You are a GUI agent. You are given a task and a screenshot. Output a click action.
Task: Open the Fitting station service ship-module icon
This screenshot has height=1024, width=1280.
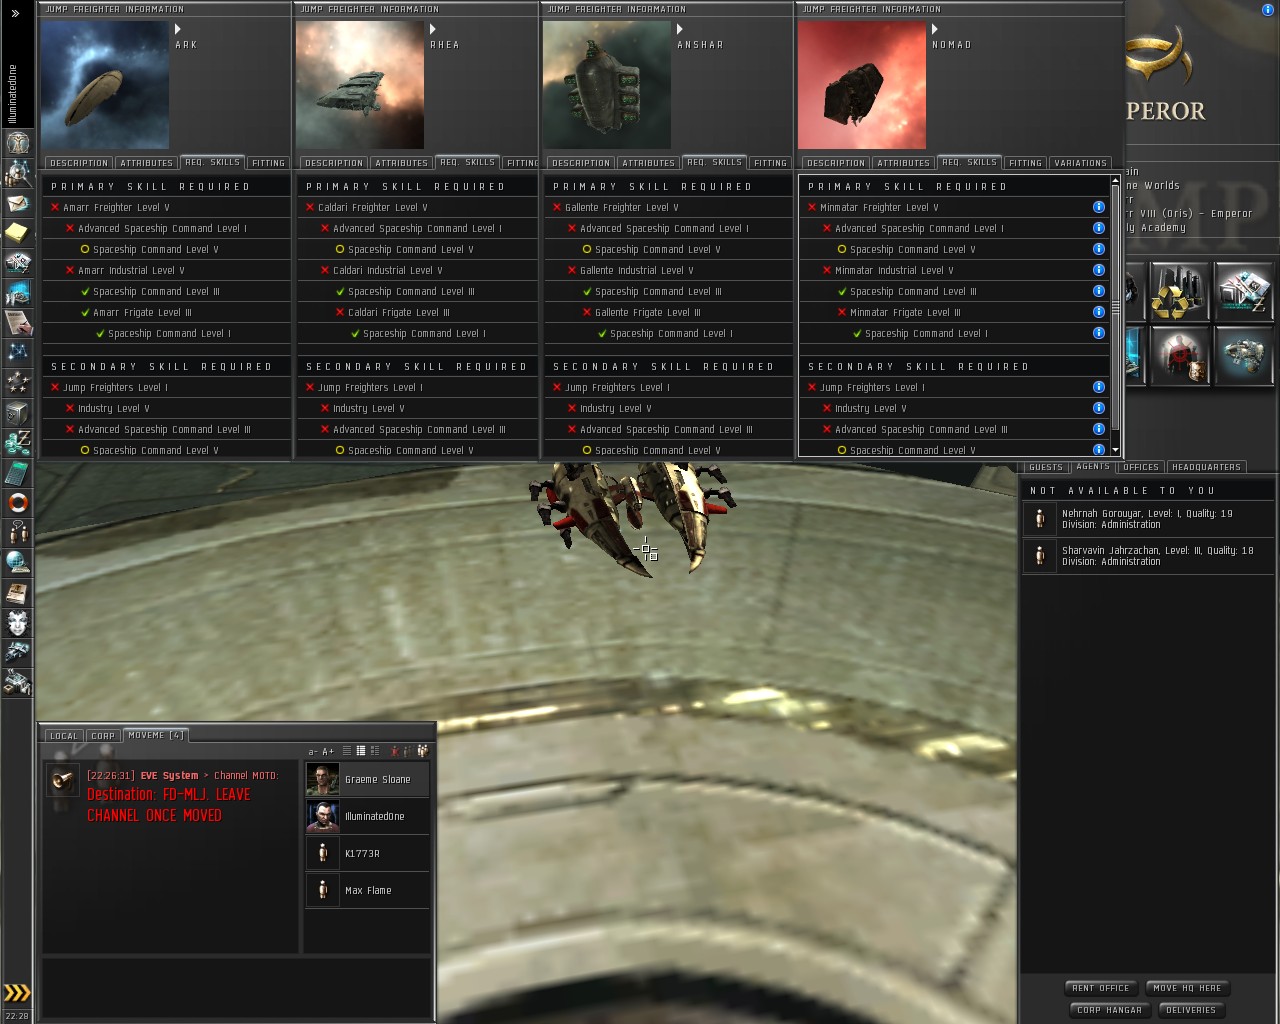click(x=1242, y=355)
